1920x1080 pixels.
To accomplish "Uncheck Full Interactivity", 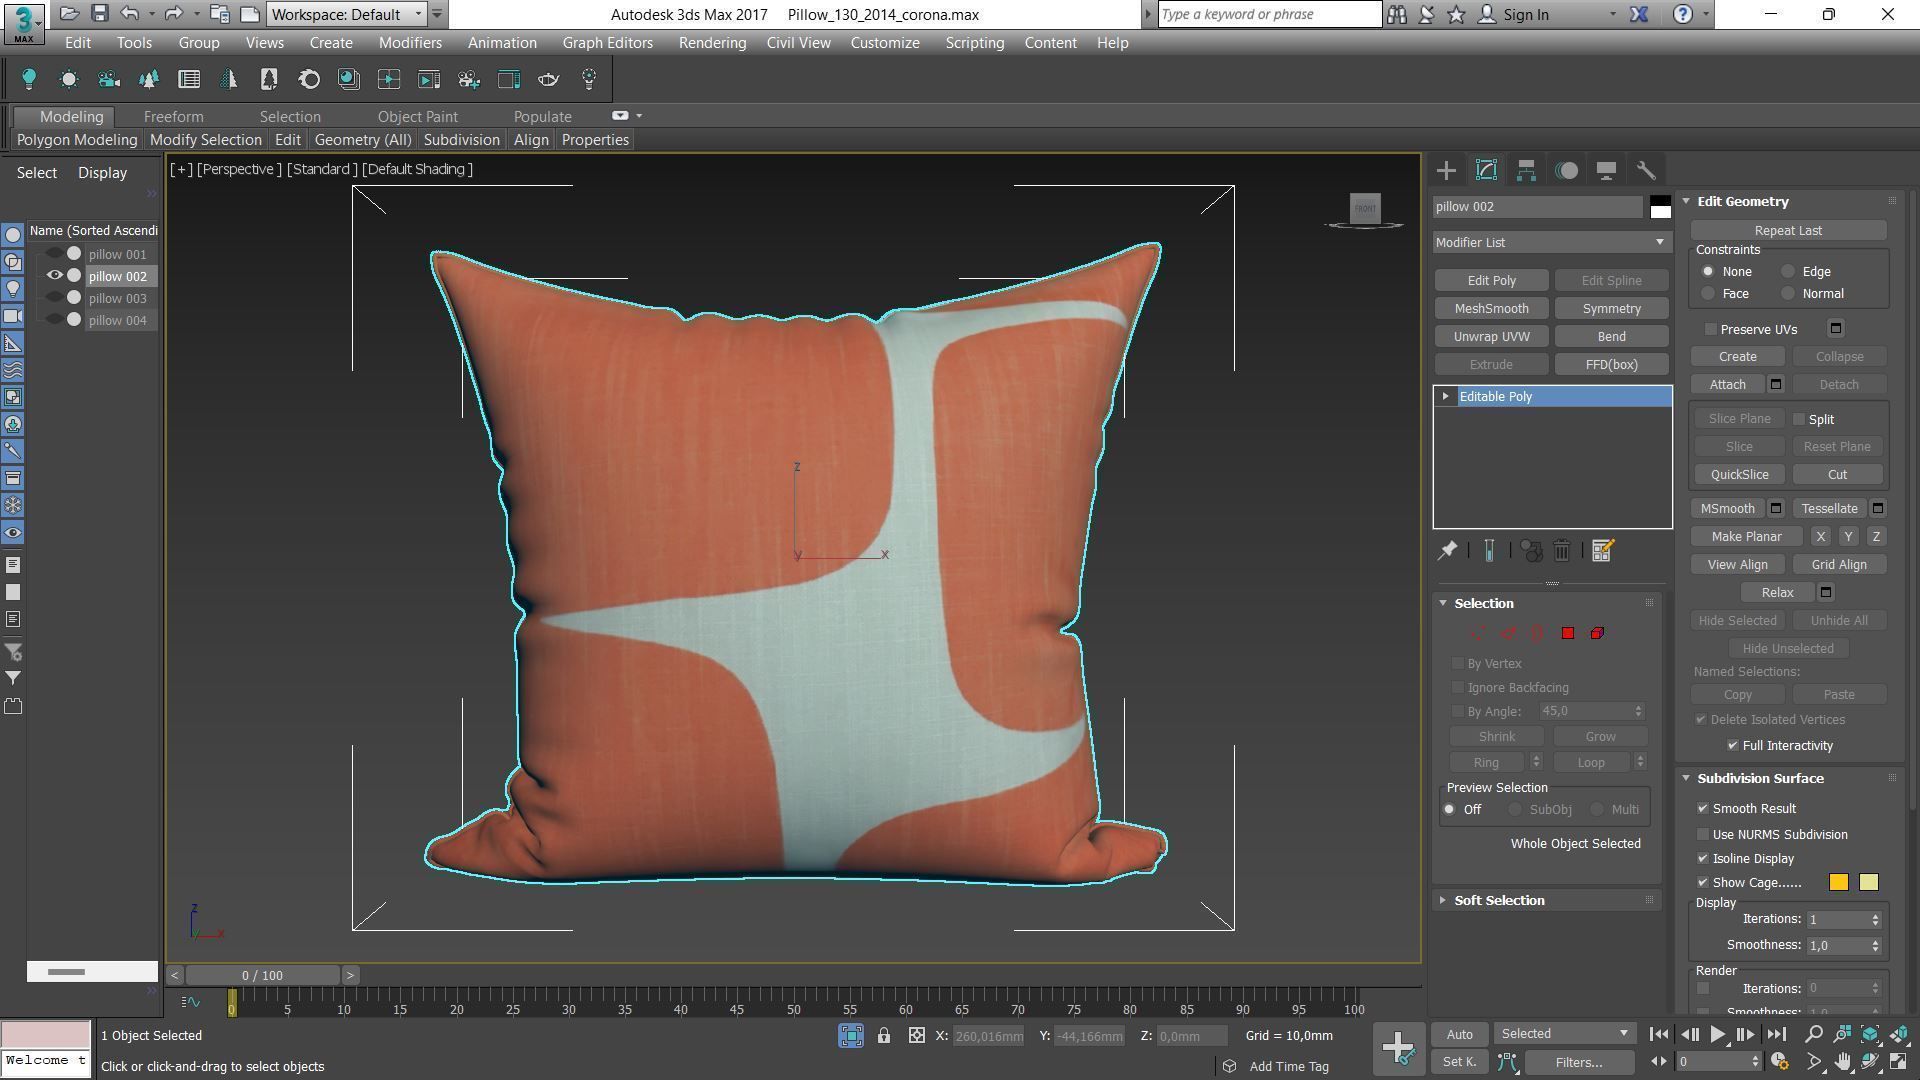I will point(1733,745).
